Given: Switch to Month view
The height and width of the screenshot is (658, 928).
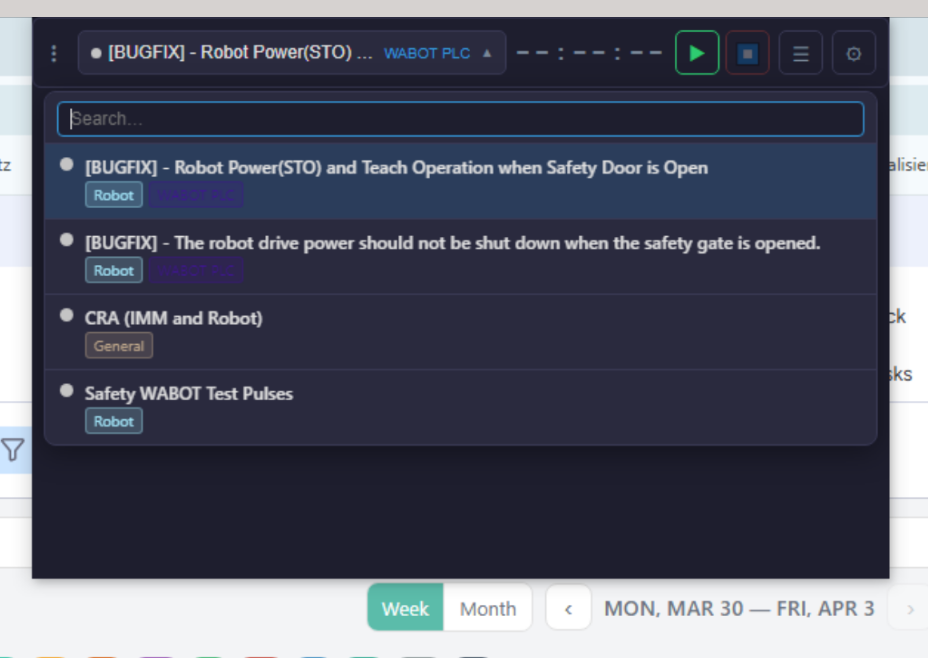Looking at the screenshot, I should 488,608.
